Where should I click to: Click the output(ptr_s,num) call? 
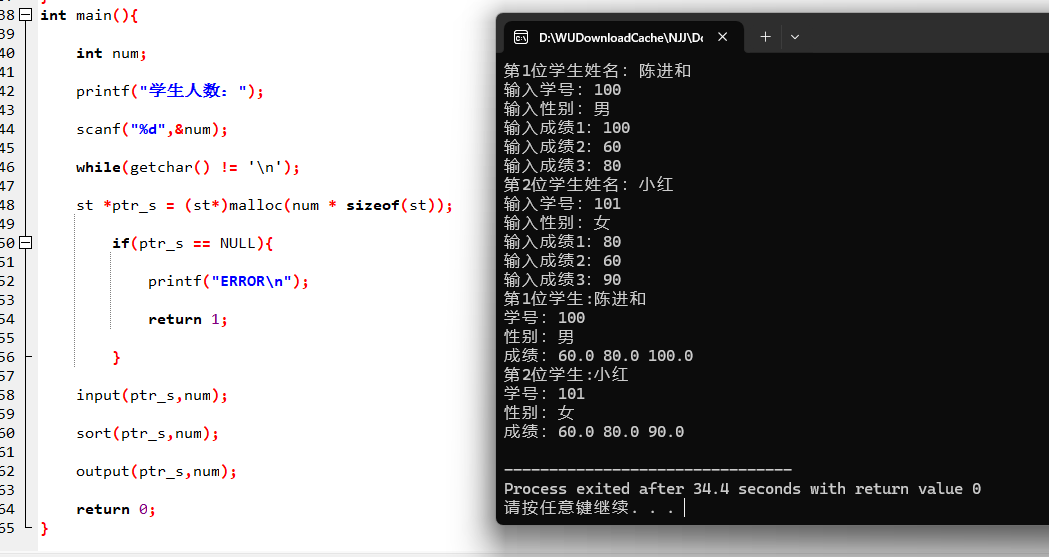pos(156,471)
